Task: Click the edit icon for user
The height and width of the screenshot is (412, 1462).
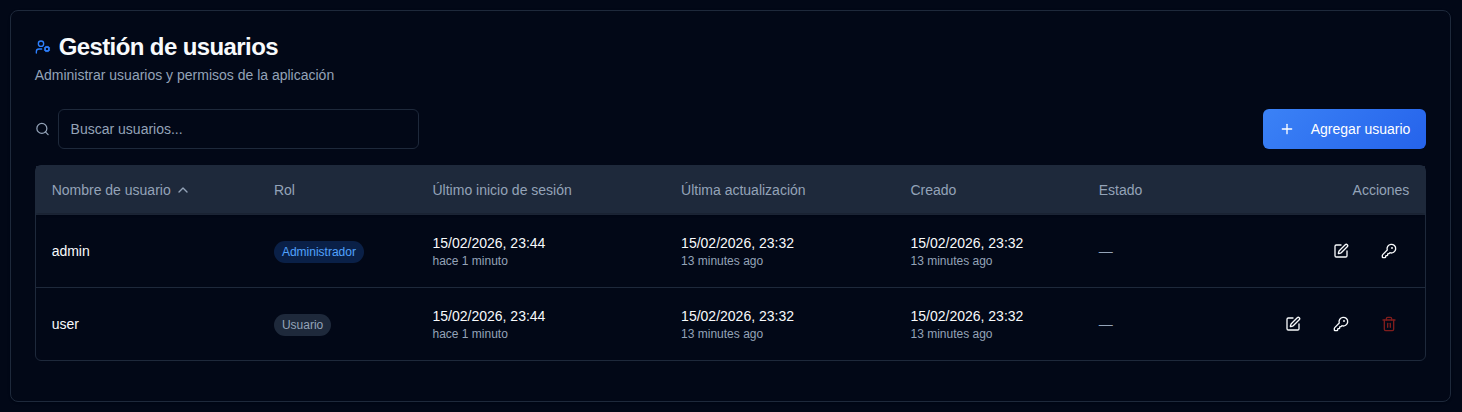Action: 1293,324
